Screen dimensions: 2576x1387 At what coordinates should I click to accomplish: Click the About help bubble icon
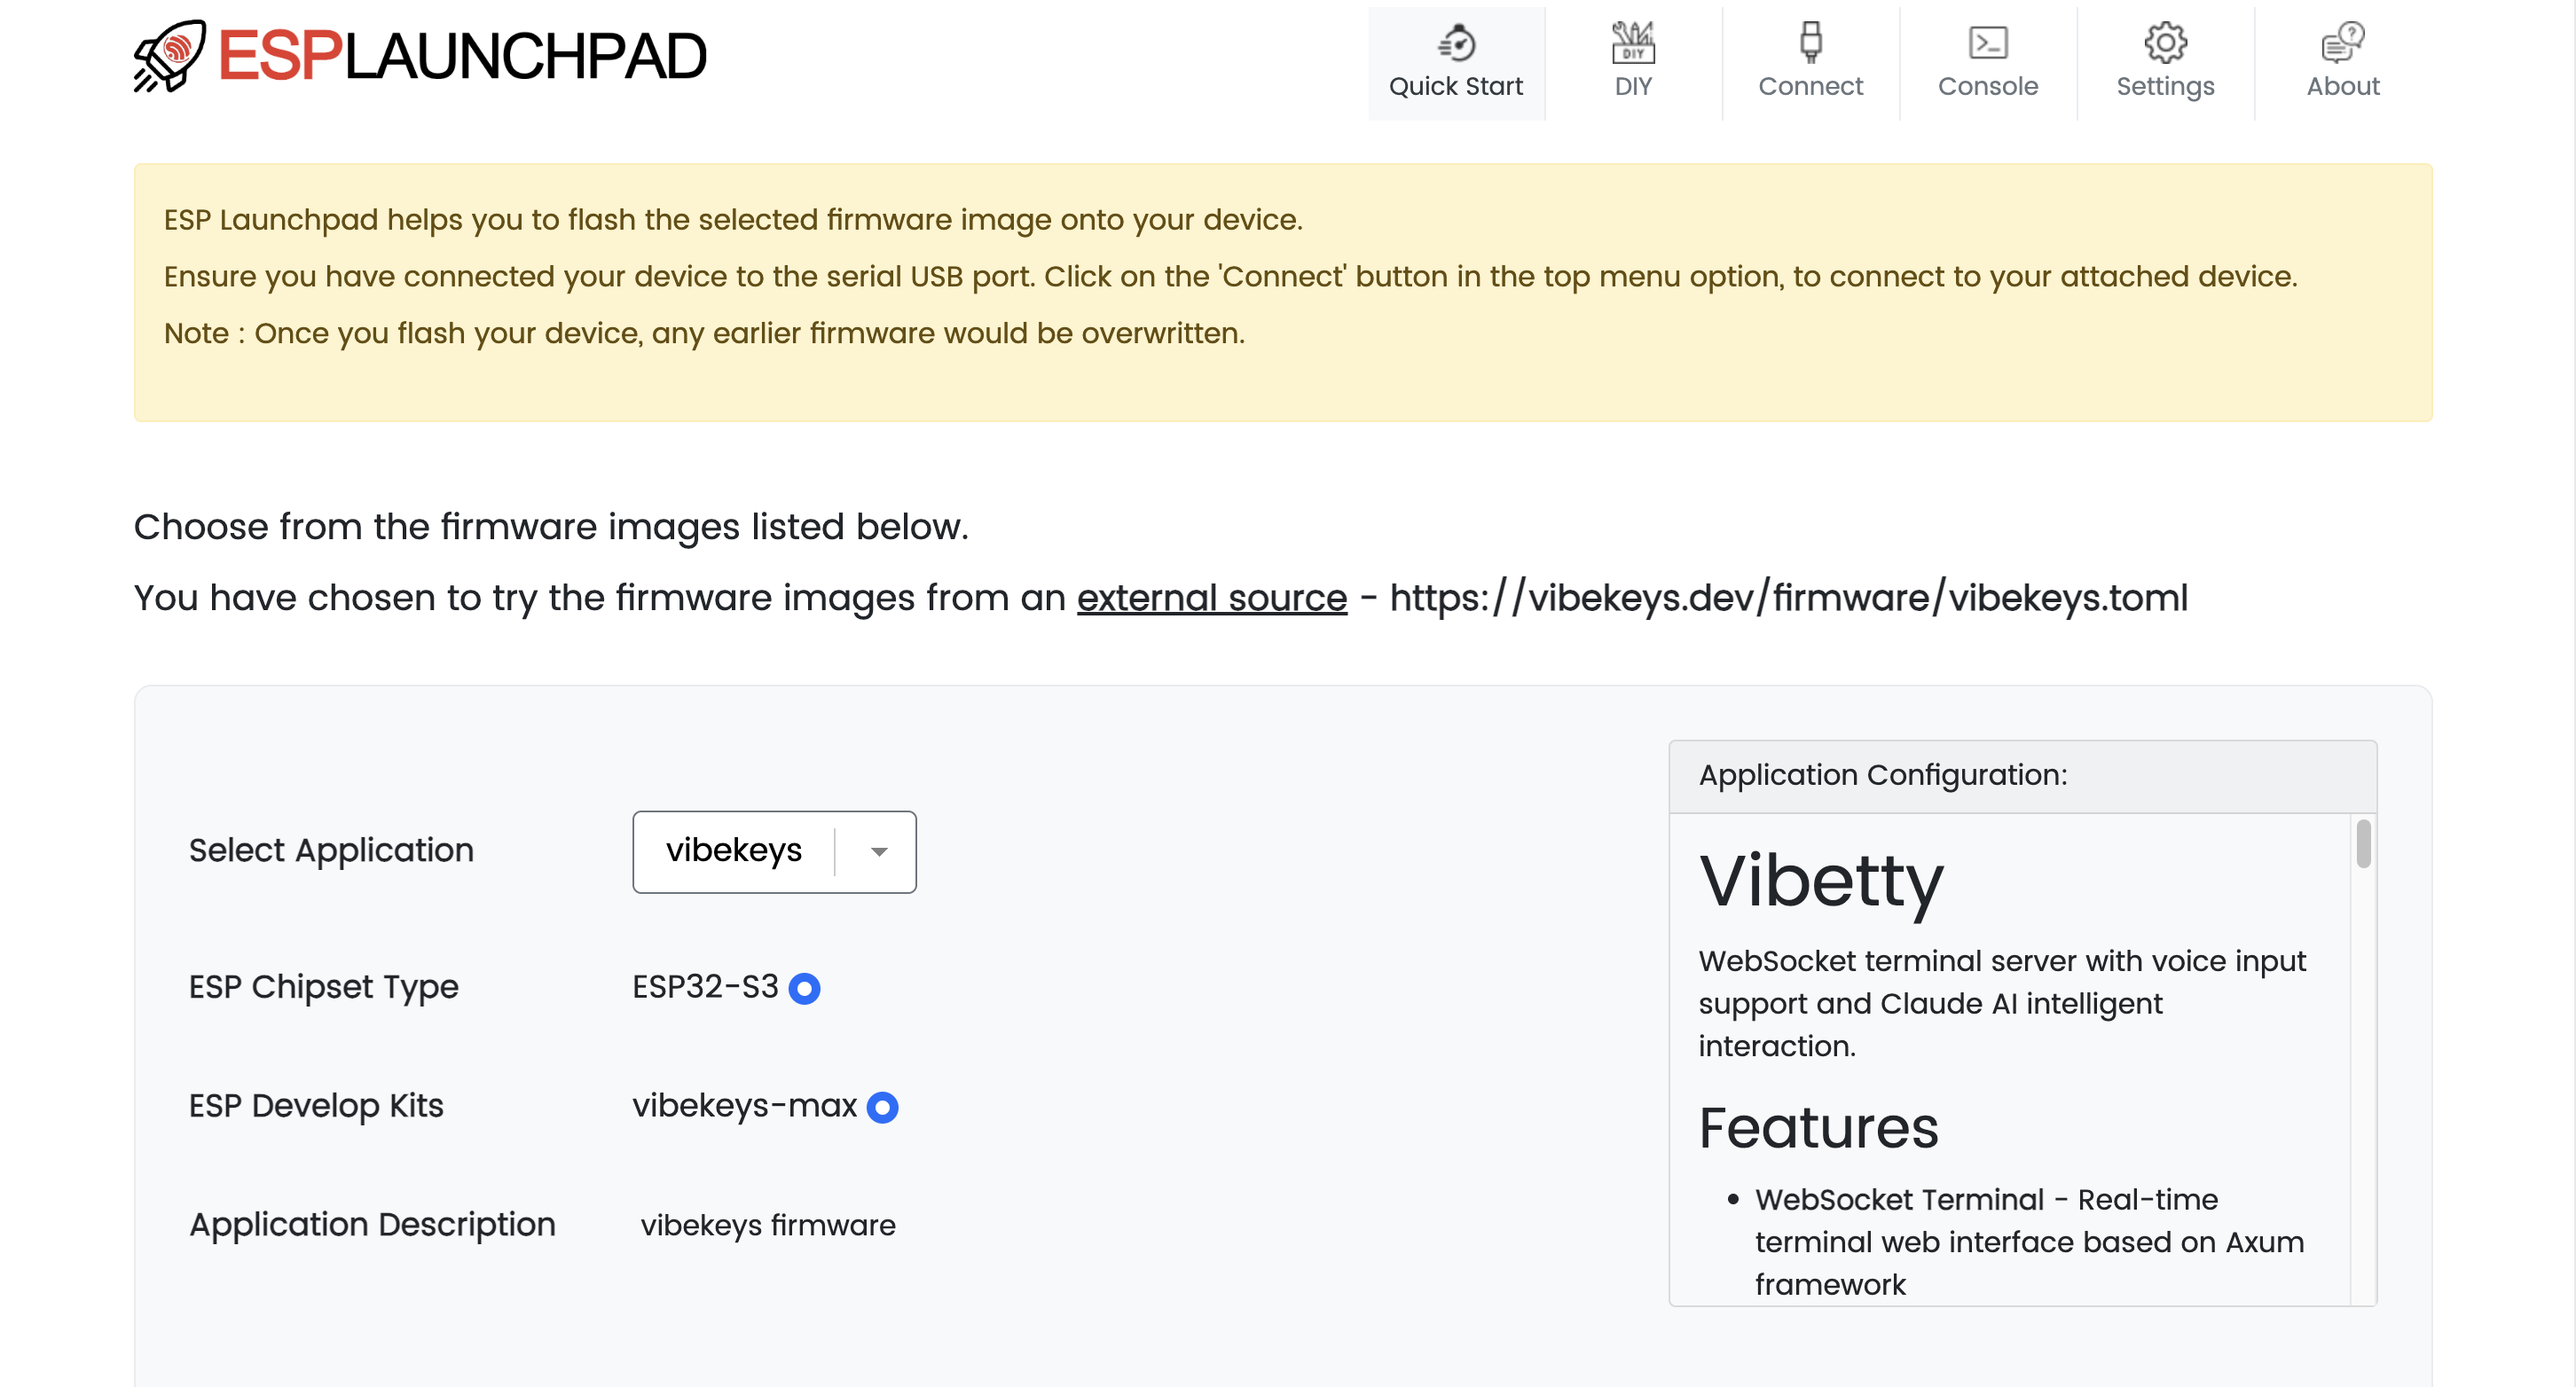(x=2343, y=43)
